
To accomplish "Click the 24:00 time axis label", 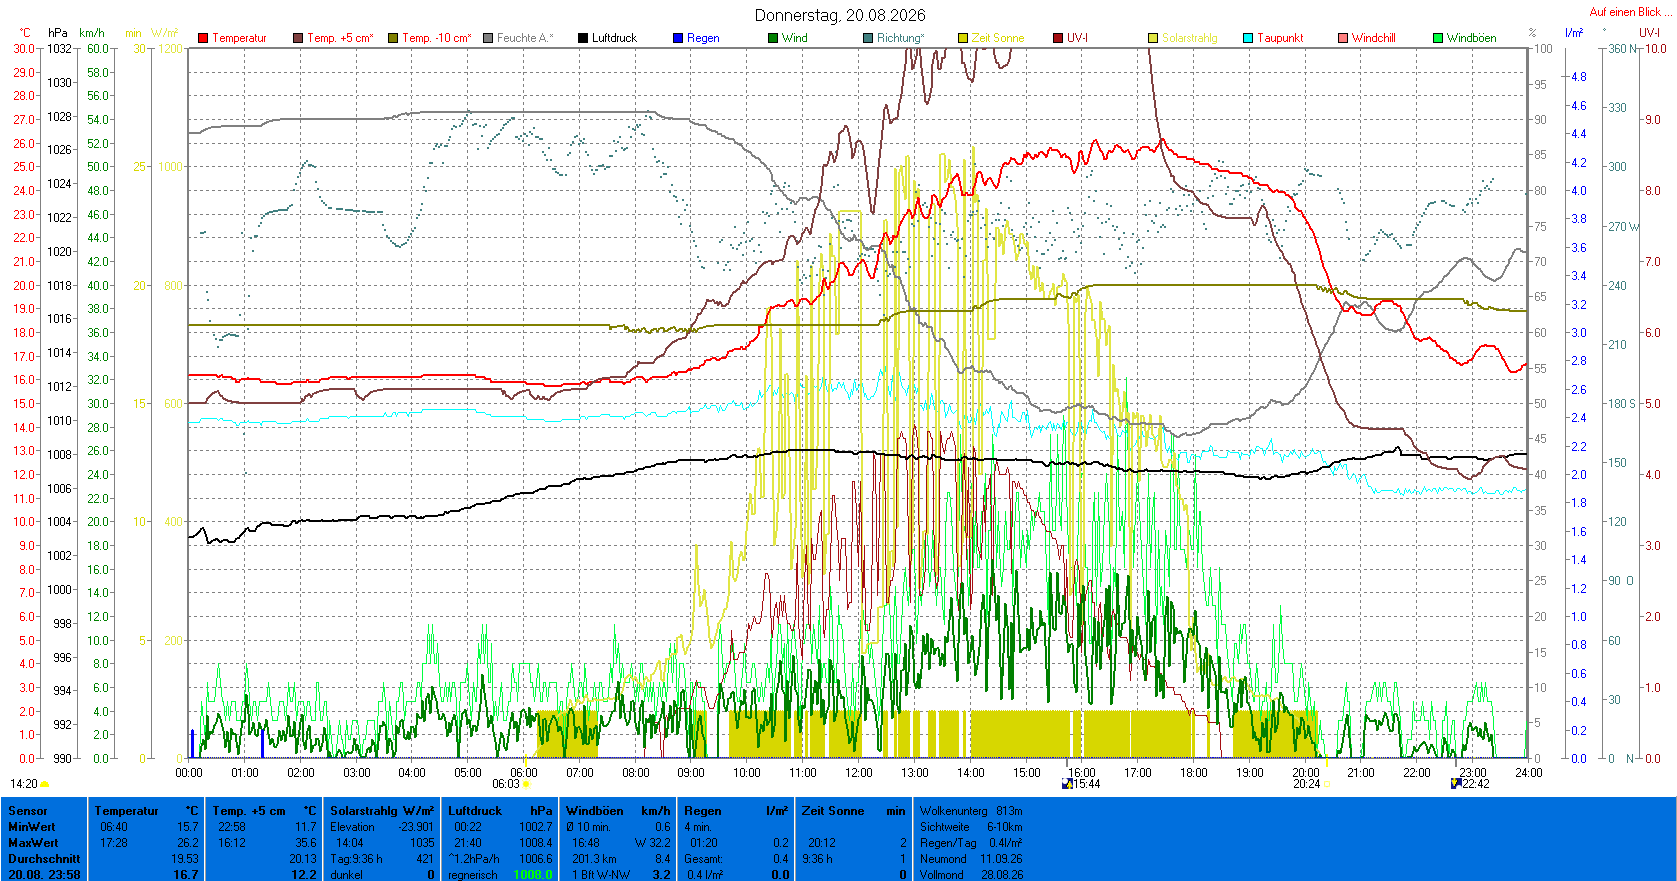I will click(x=1528, y=773).
